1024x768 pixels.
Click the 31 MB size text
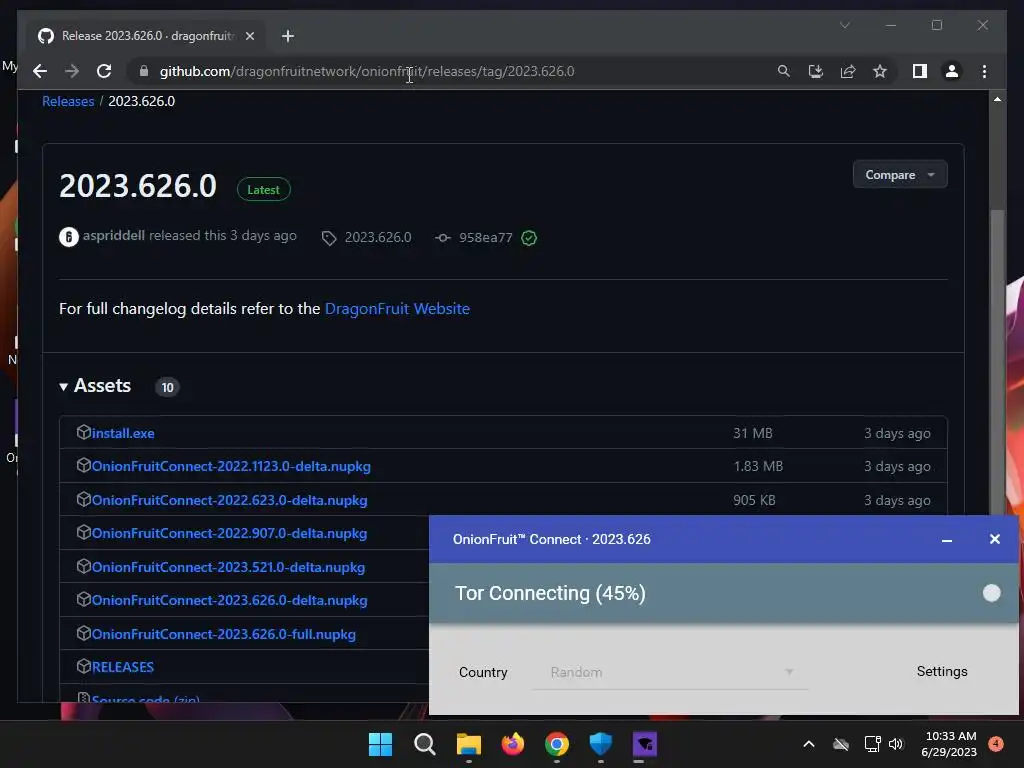point(752,433)
